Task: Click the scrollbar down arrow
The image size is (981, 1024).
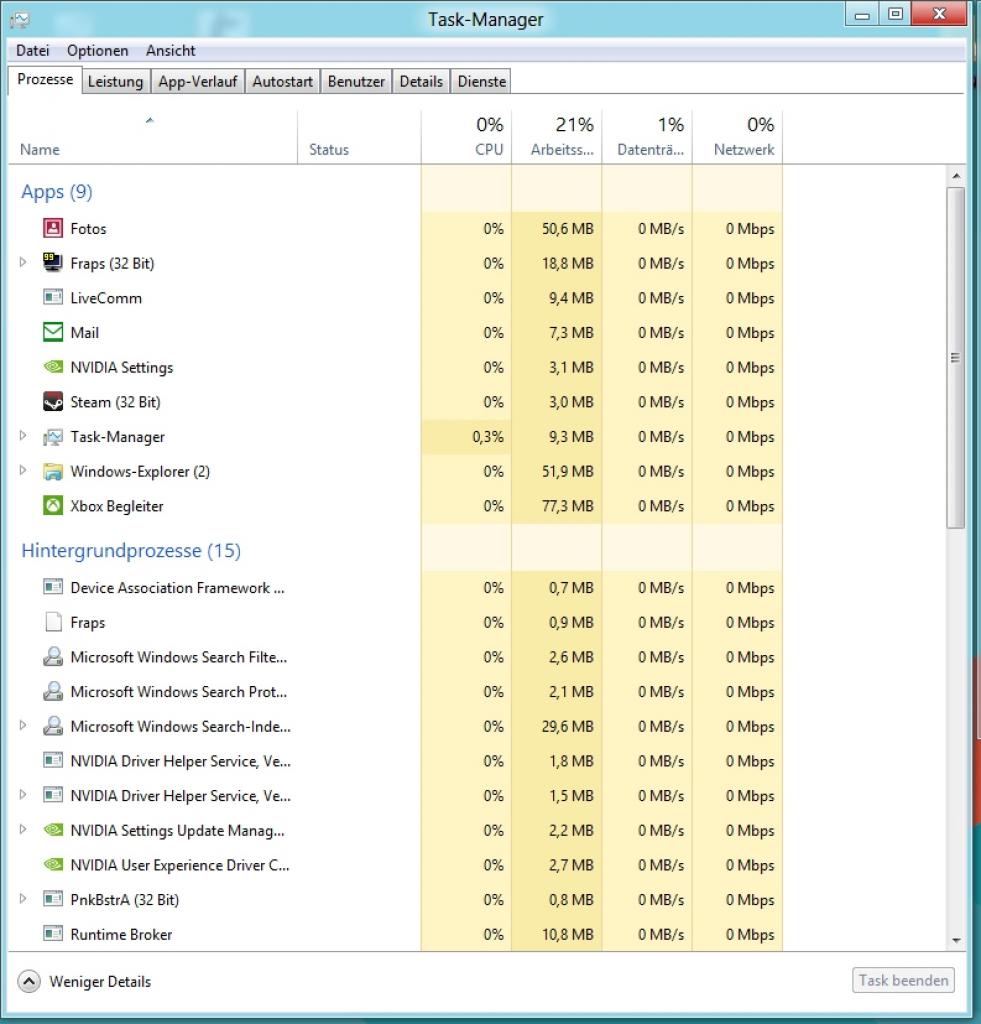Action: pyautogui.click(x=956, y=940)
